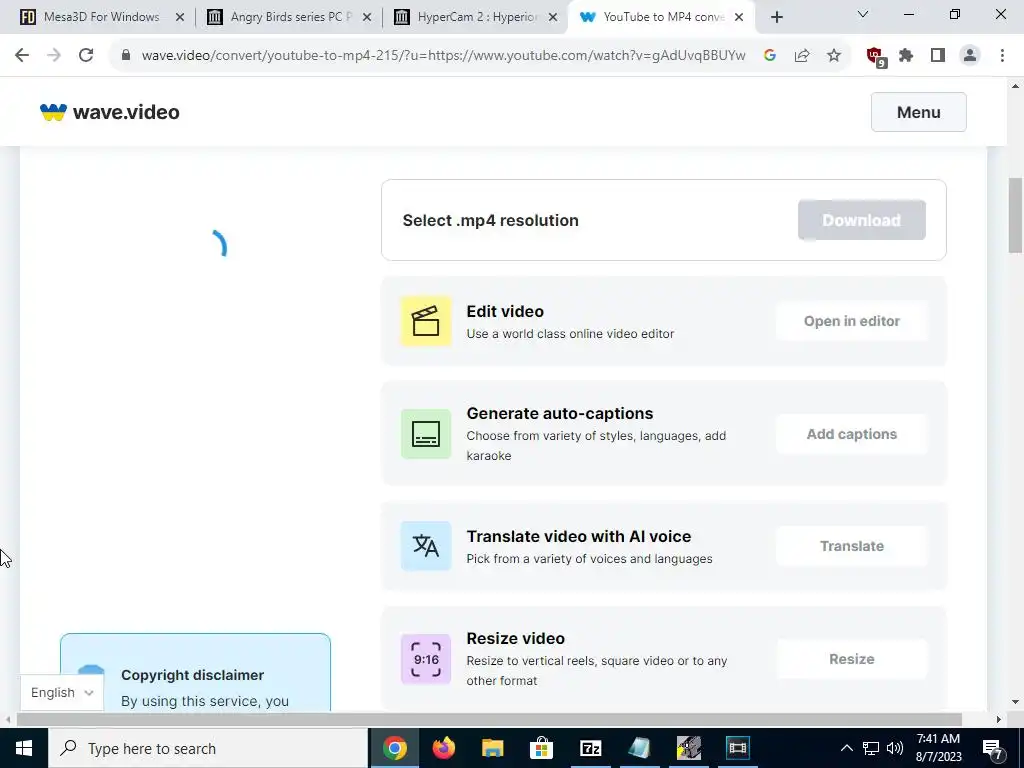Bookmark this page with star icon
The width and height of the screenshot is (1024, 768).
point(834,56)
